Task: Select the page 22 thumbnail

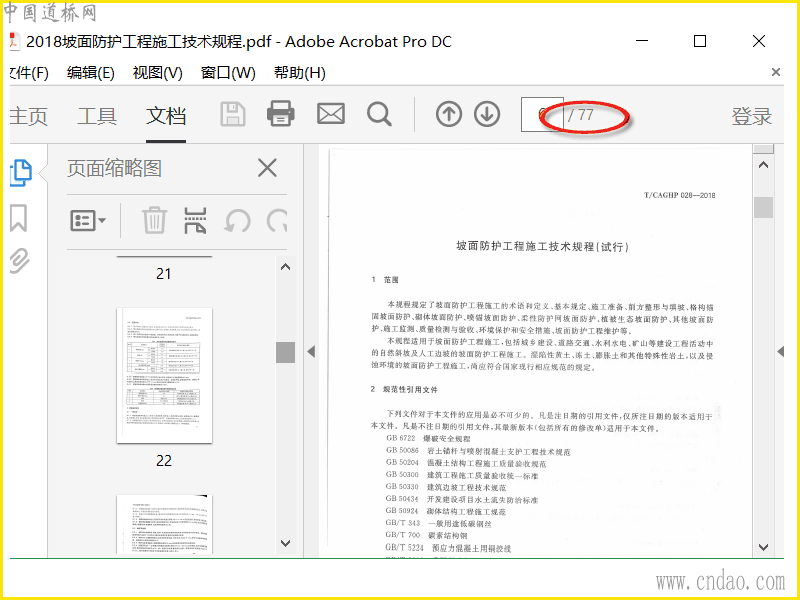Action: click(x=164, y=375)
